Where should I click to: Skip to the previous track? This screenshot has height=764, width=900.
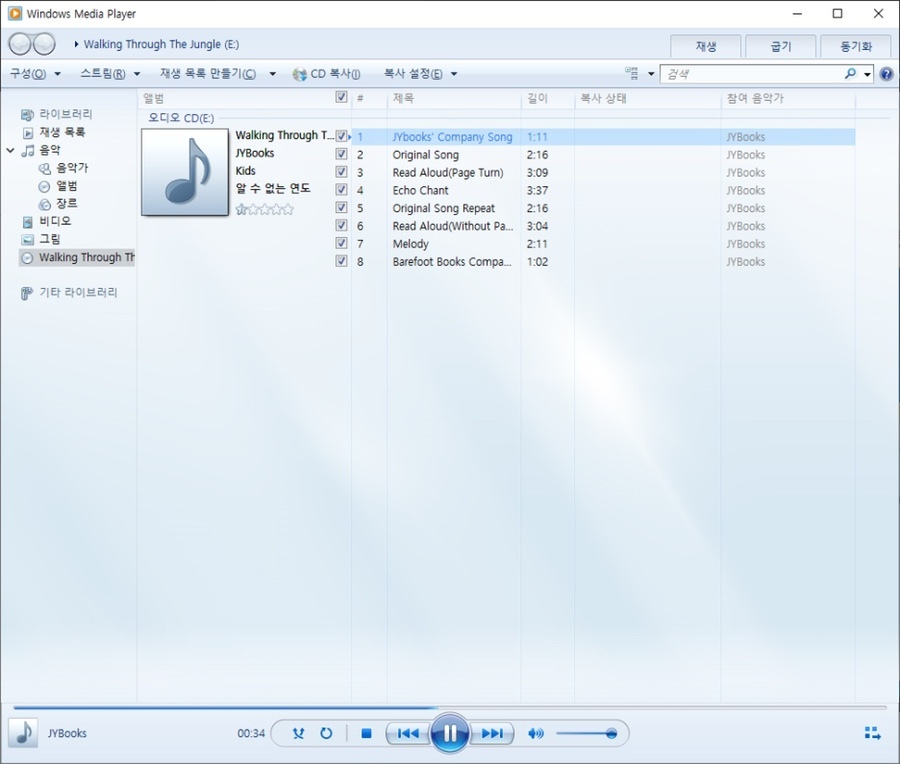pos(408,733)
